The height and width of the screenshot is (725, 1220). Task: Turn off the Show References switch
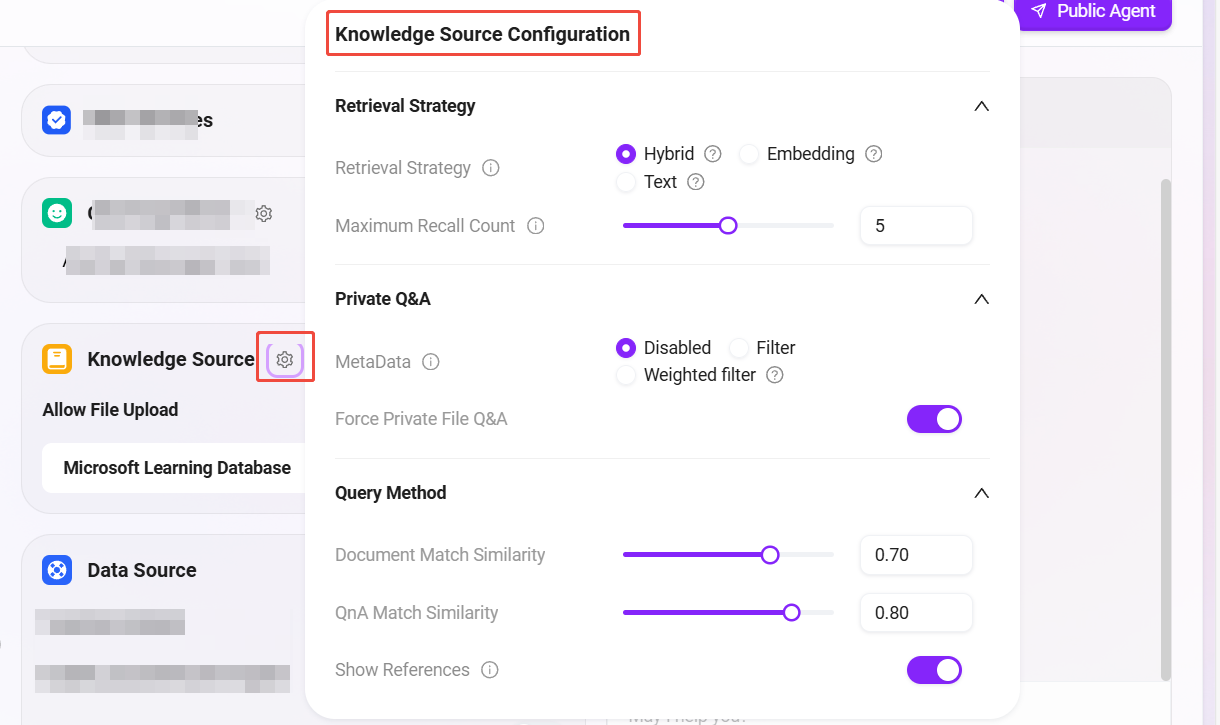click(x=934, y=670)
